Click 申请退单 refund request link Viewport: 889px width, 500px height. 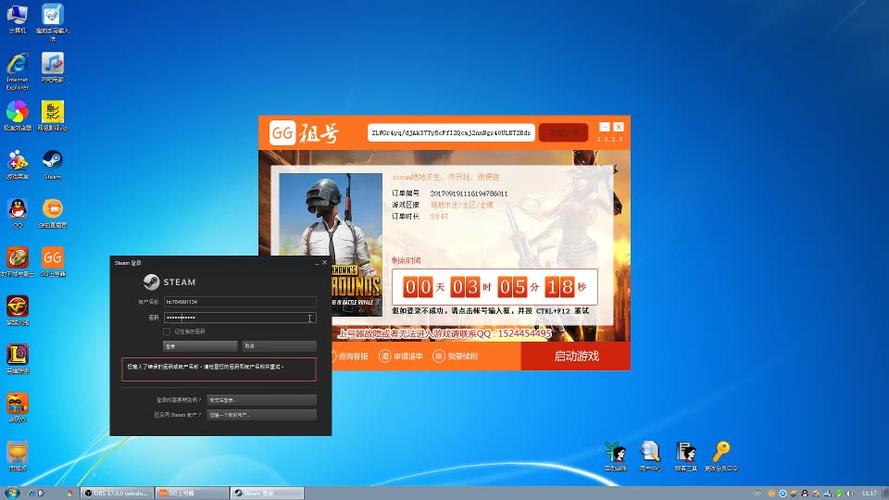401,356
